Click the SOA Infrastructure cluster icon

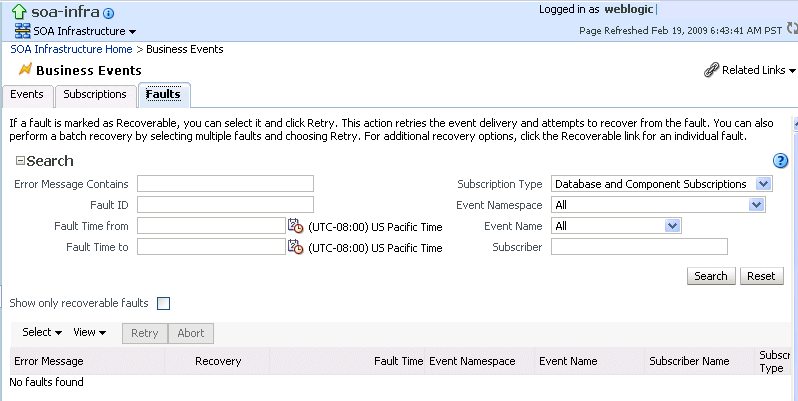(22, 31)
